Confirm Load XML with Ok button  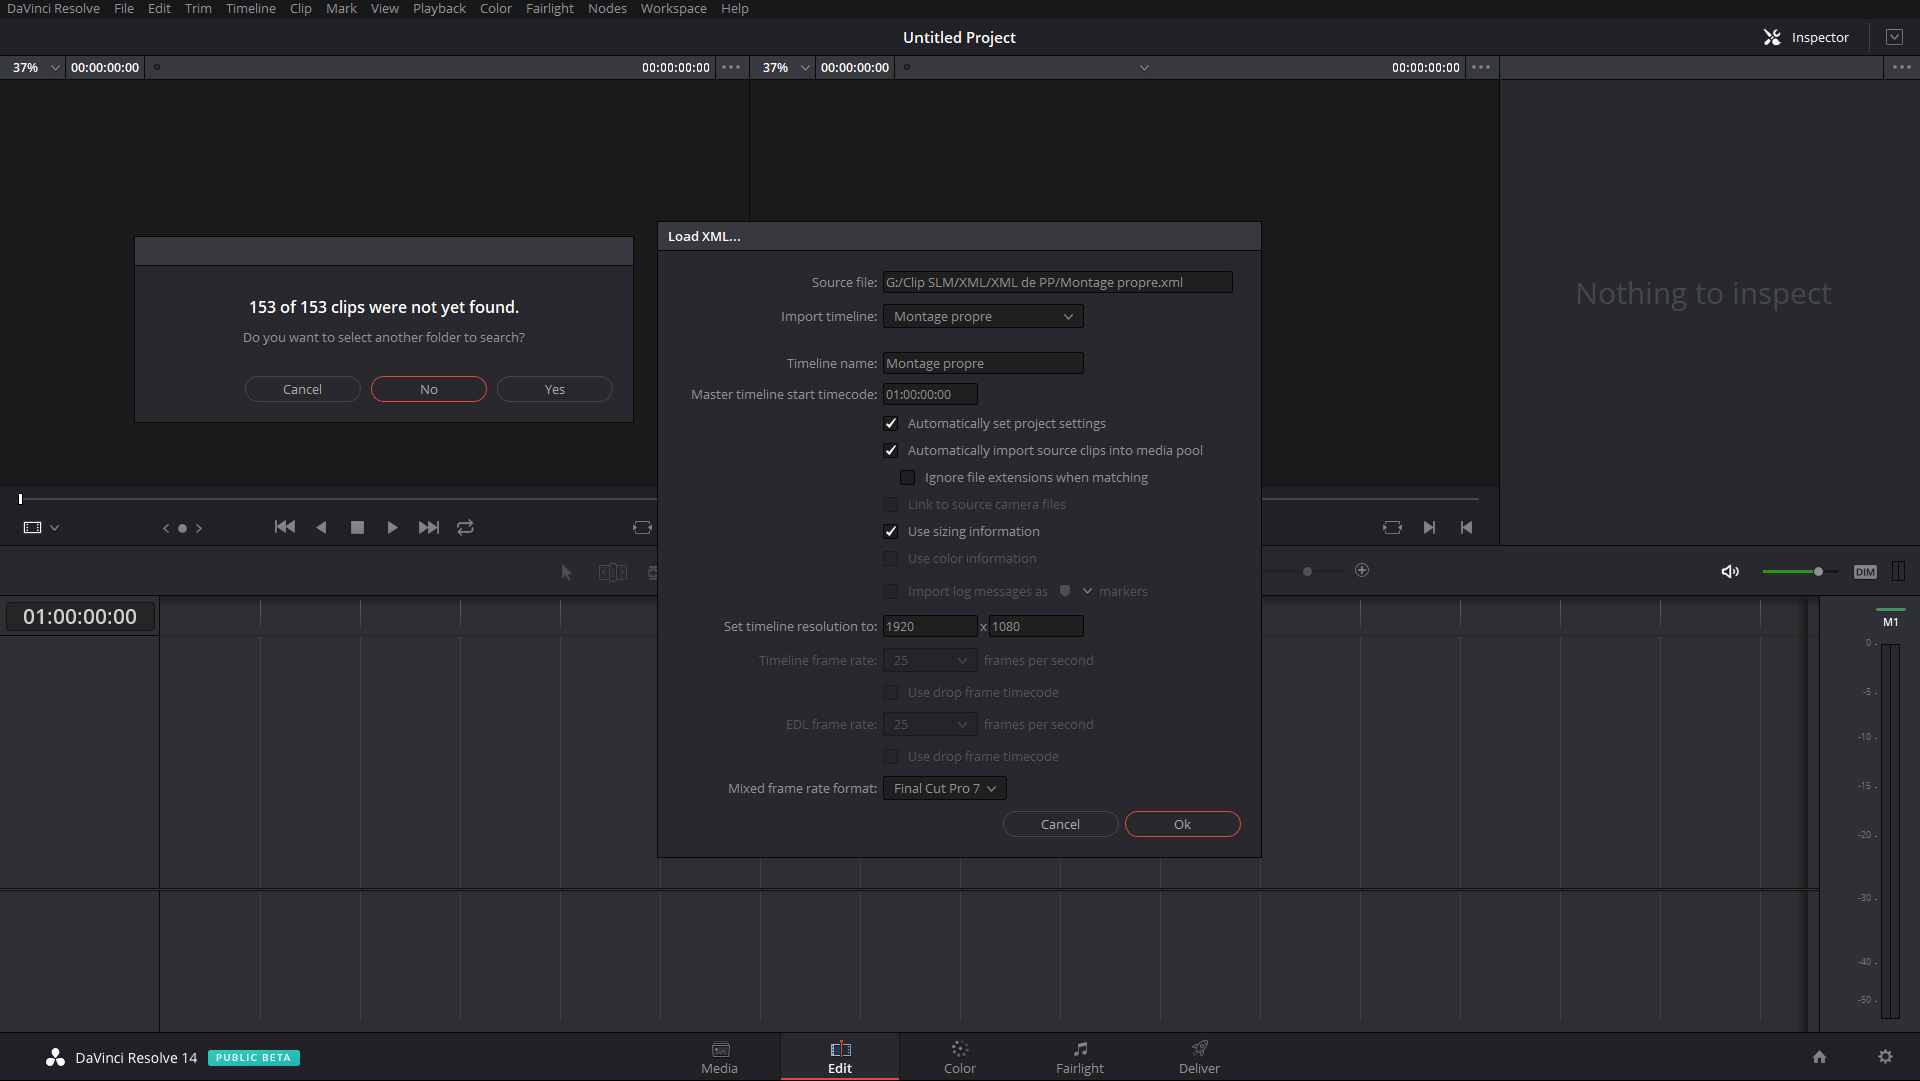coord(1182,825)
